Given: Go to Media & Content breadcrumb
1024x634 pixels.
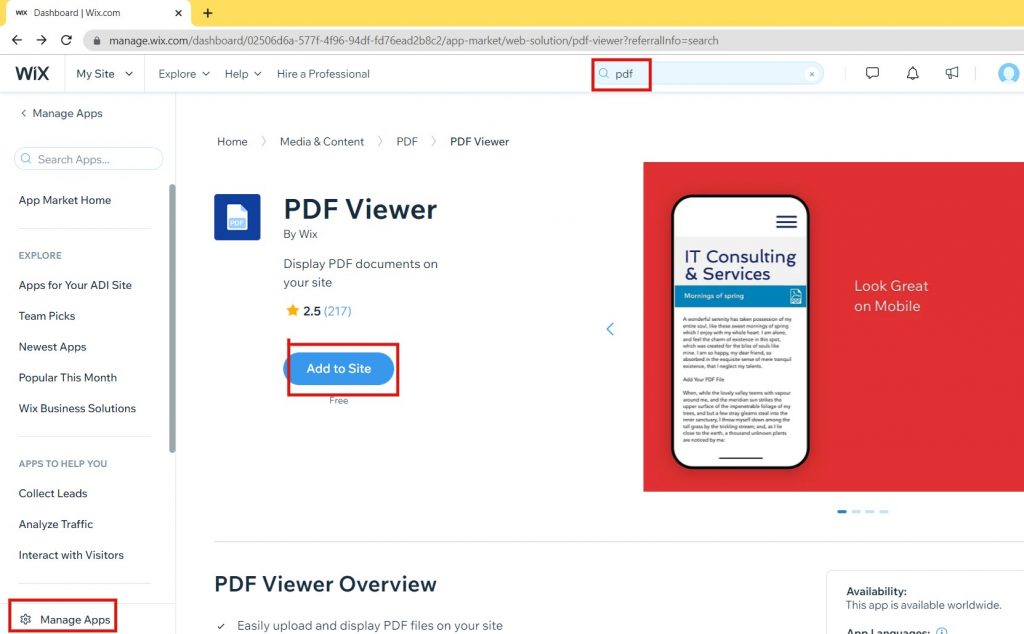Looking at the screenshot, I should click(322, 141).
